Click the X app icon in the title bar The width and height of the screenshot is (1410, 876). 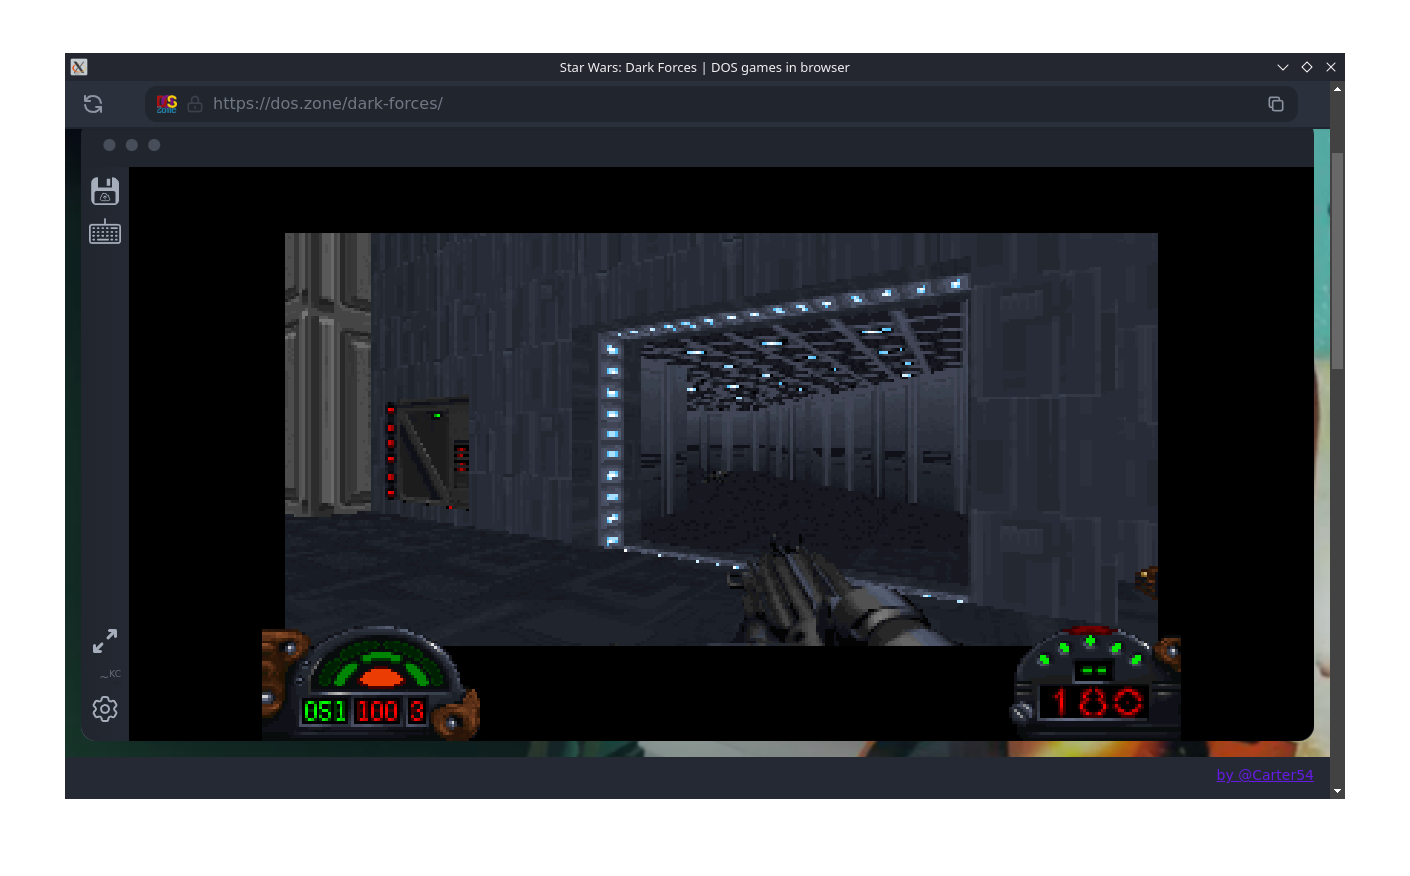point(79,67)
